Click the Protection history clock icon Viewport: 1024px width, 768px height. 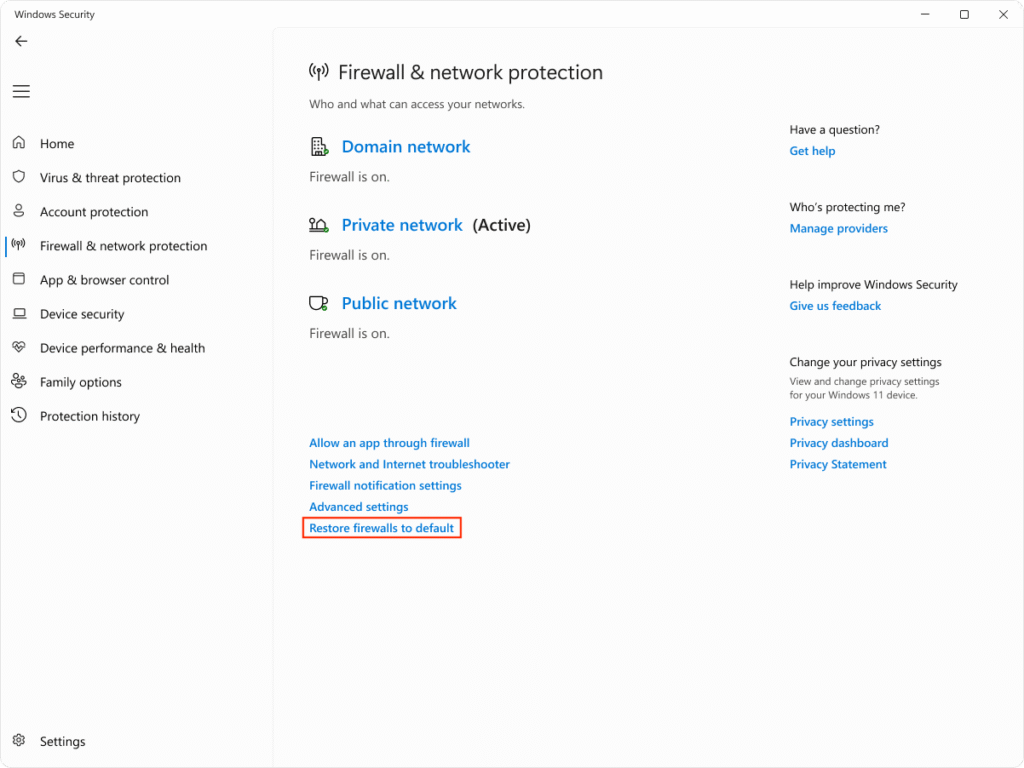point(19,415)
